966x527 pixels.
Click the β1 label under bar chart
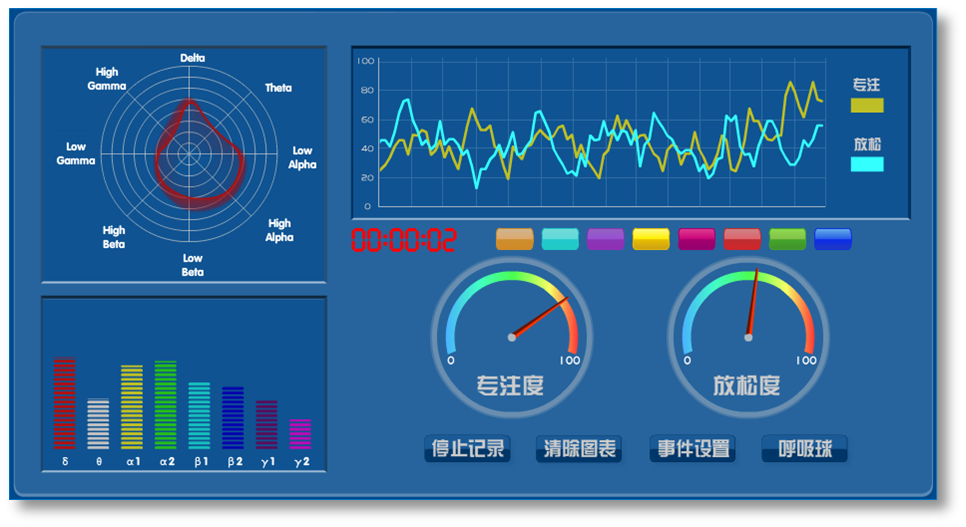point(201,461)
